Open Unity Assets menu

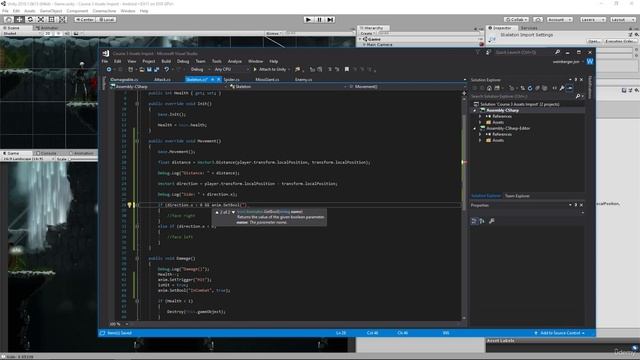click(x=30, y=11)
